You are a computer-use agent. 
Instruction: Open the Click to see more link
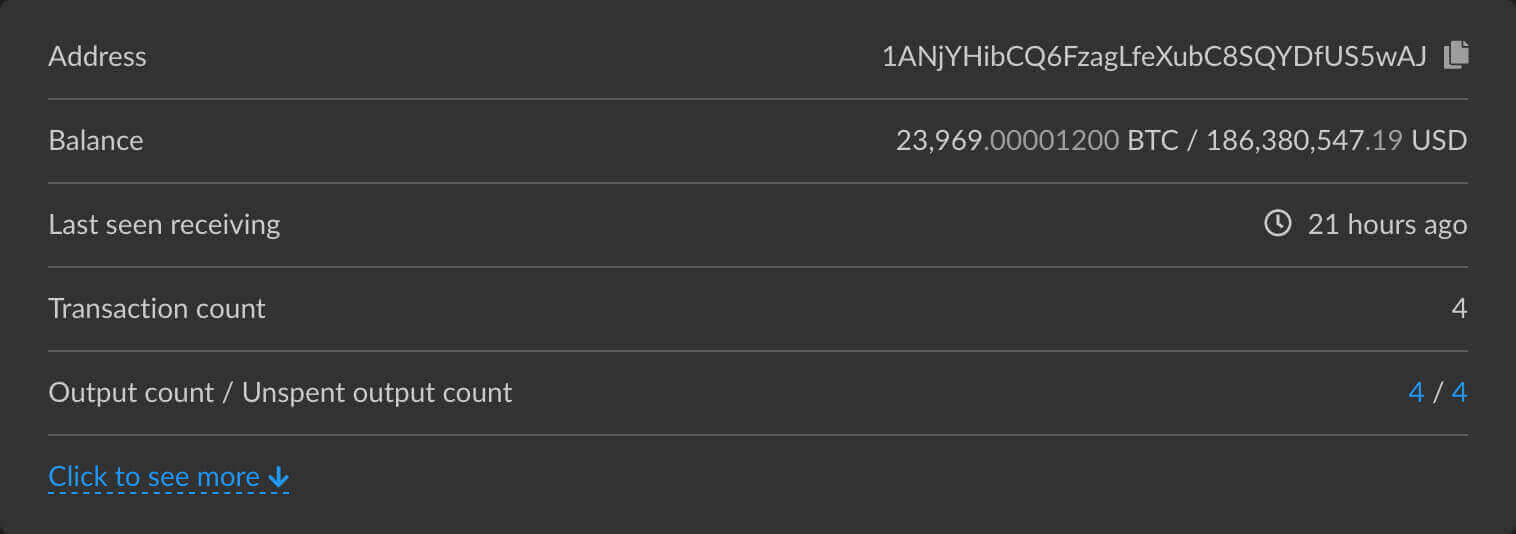(x=155, y=477)
